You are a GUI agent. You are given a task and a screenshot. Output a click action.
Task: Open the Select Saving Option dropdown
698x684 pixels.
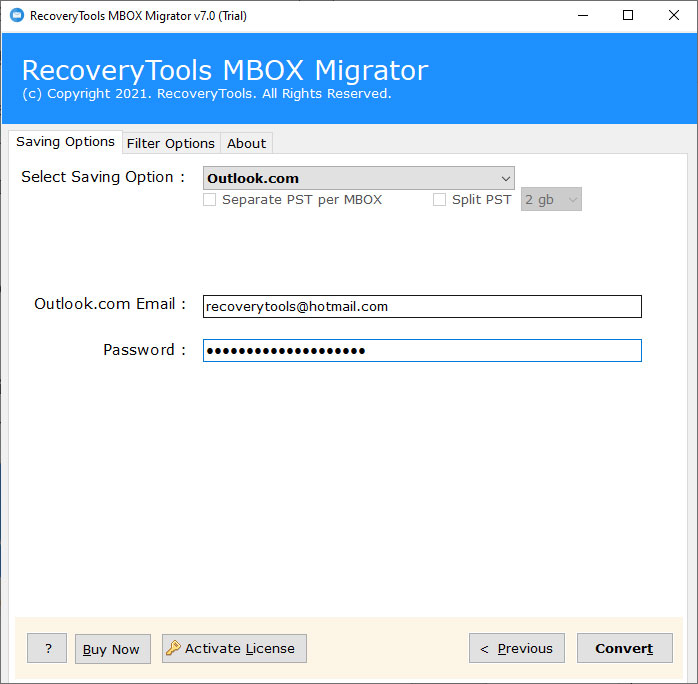tap(359, 178)
